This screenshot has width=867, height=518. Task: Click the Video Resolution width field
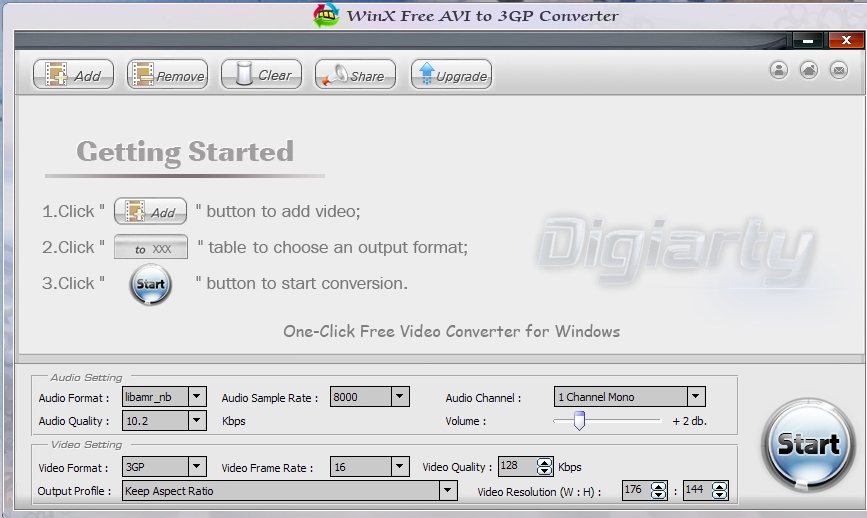[635, 491]
